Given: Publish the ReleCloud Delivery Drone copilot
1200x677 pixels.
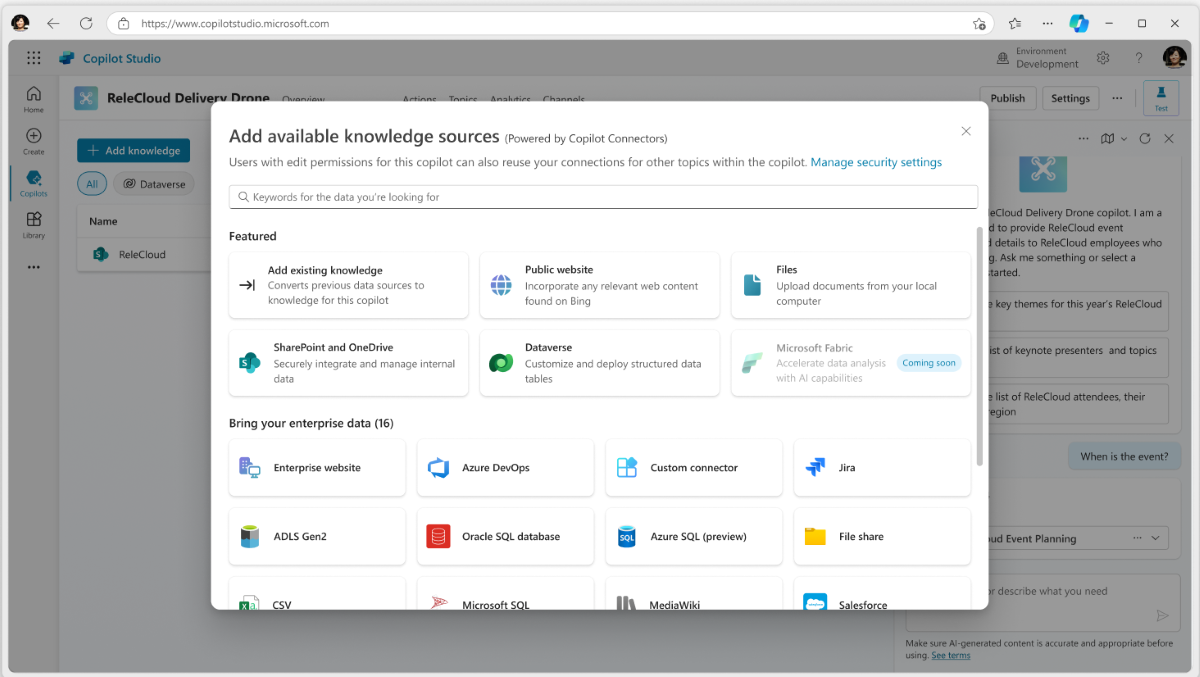Looking at the screenshot, I should (1007, 97).
